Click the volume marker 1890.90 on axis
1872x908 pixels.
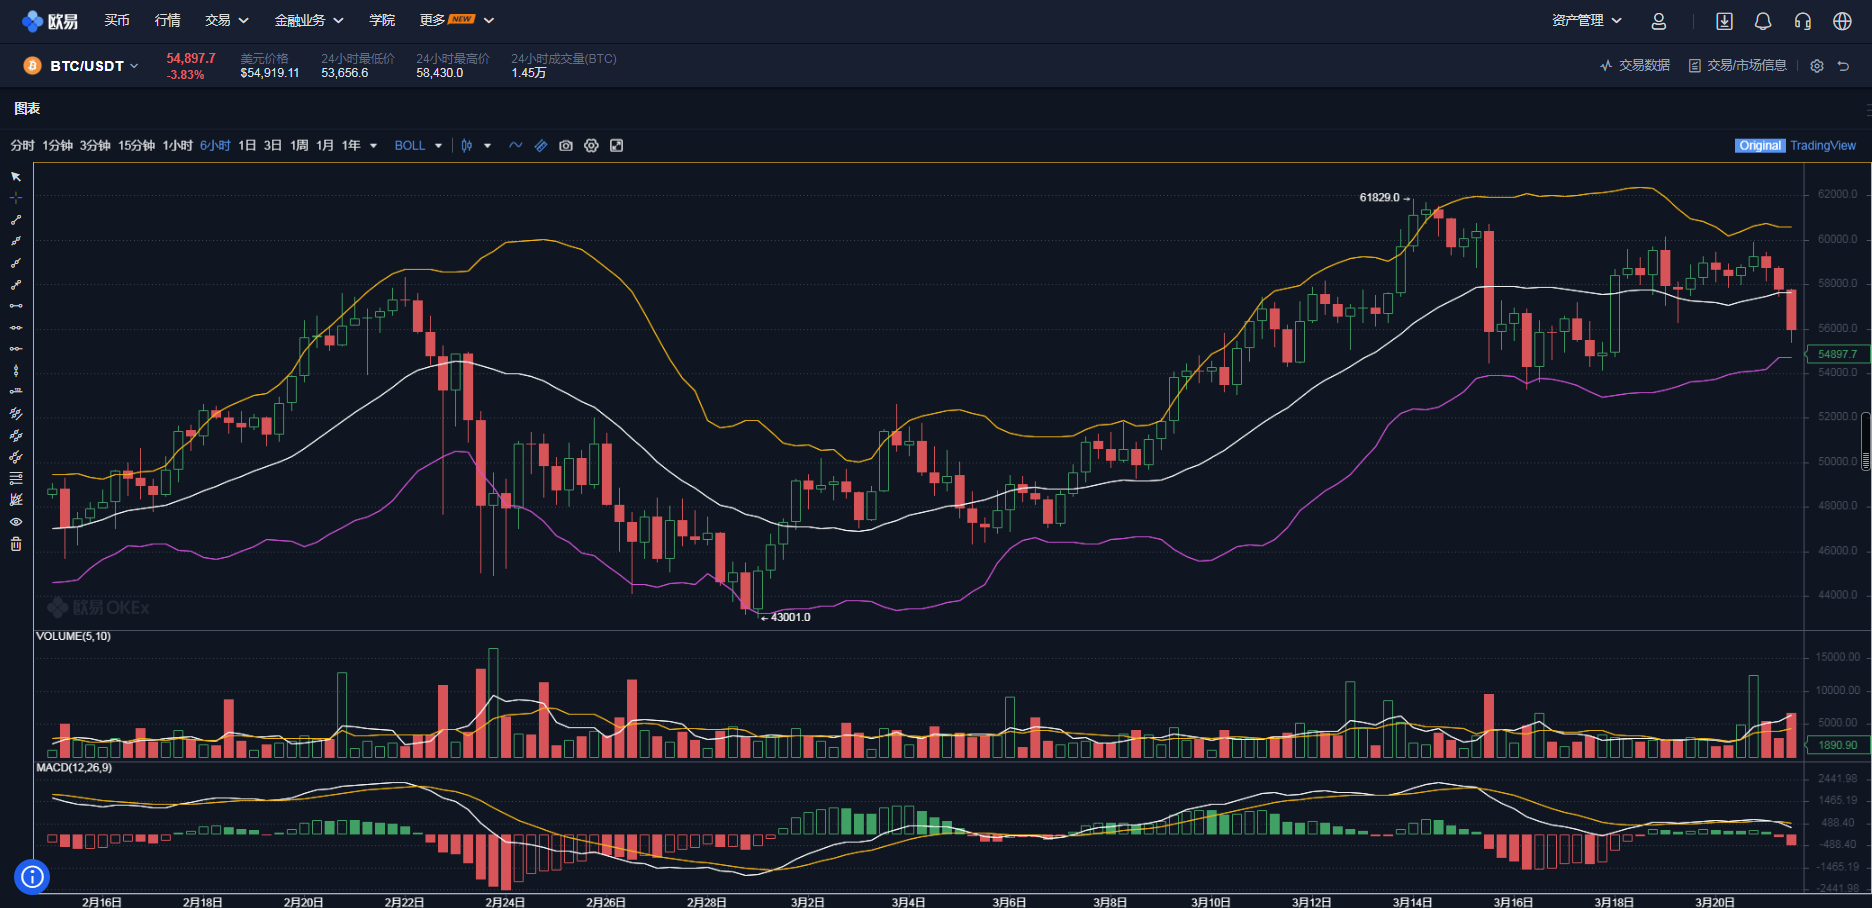(1838, 745)
